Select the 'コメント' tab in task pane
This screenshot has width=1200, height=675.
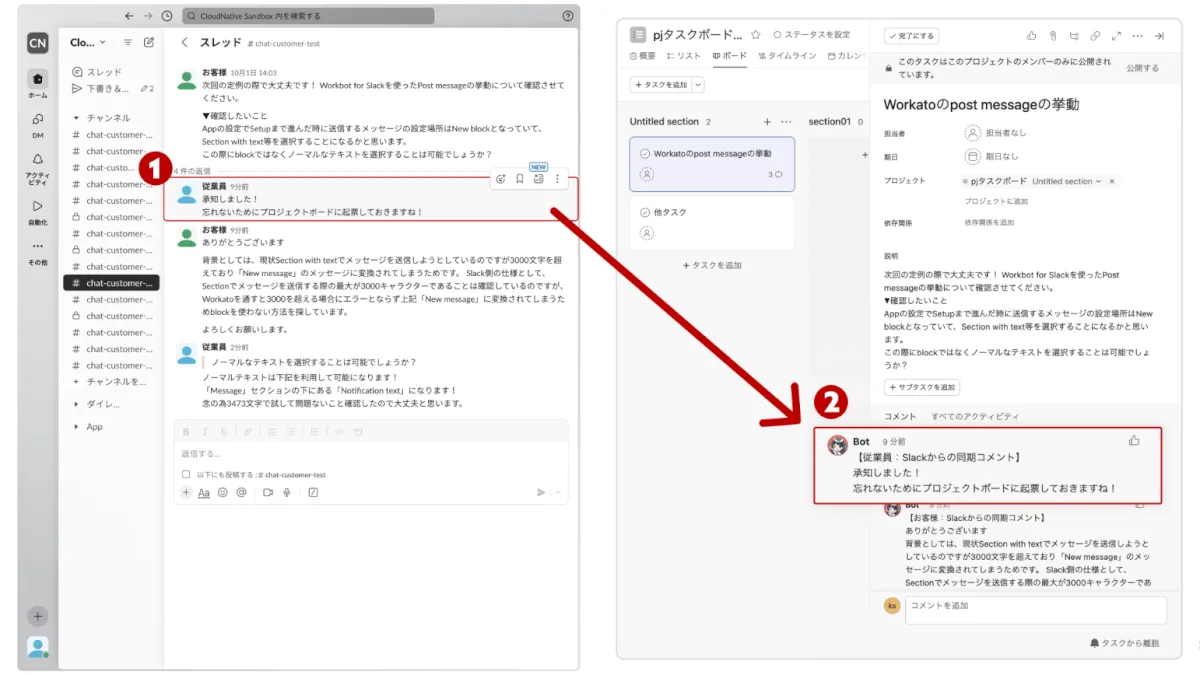click(900, 416)
